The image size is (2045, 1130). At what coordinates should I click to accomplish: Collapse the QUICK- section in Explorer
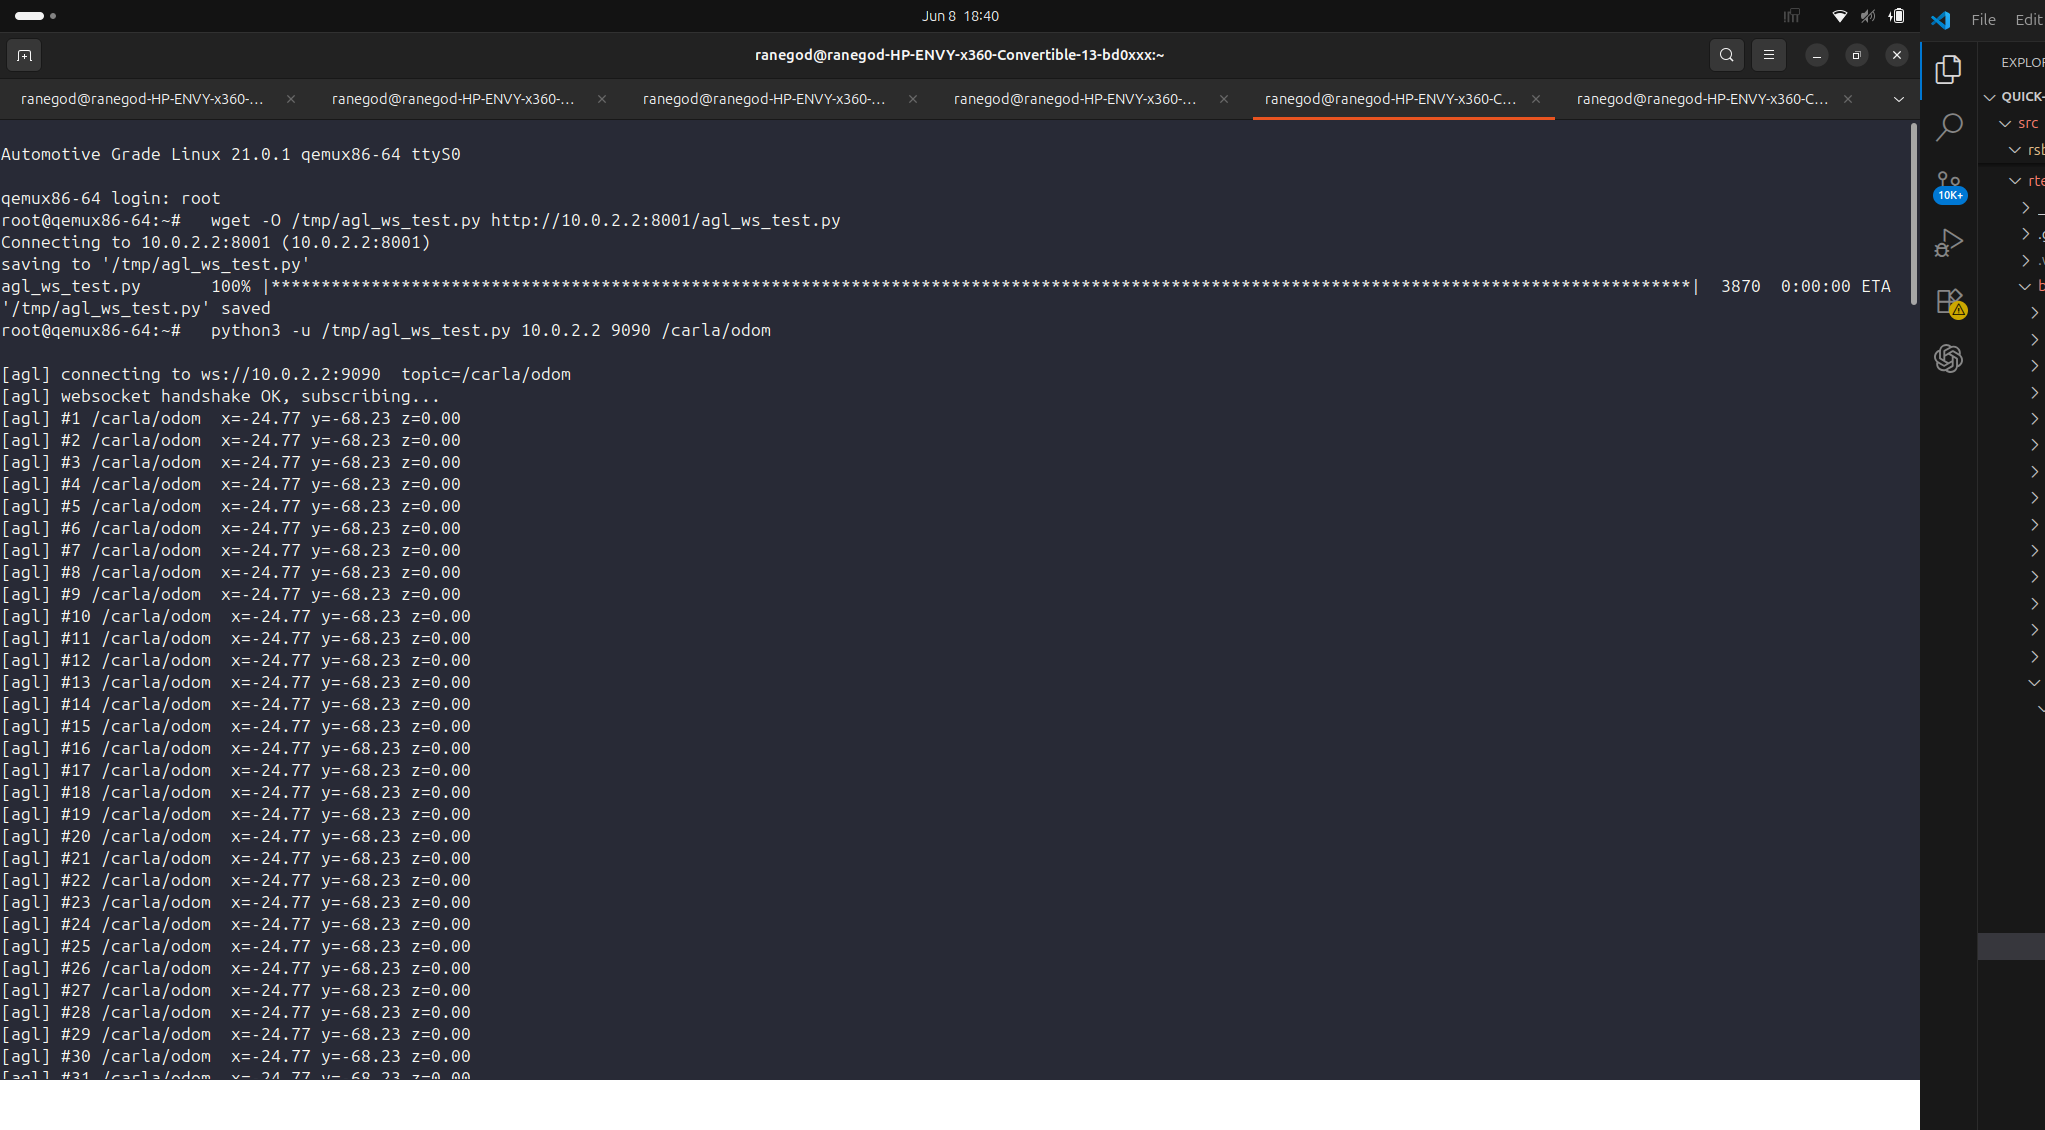(x=1990, y=97)
